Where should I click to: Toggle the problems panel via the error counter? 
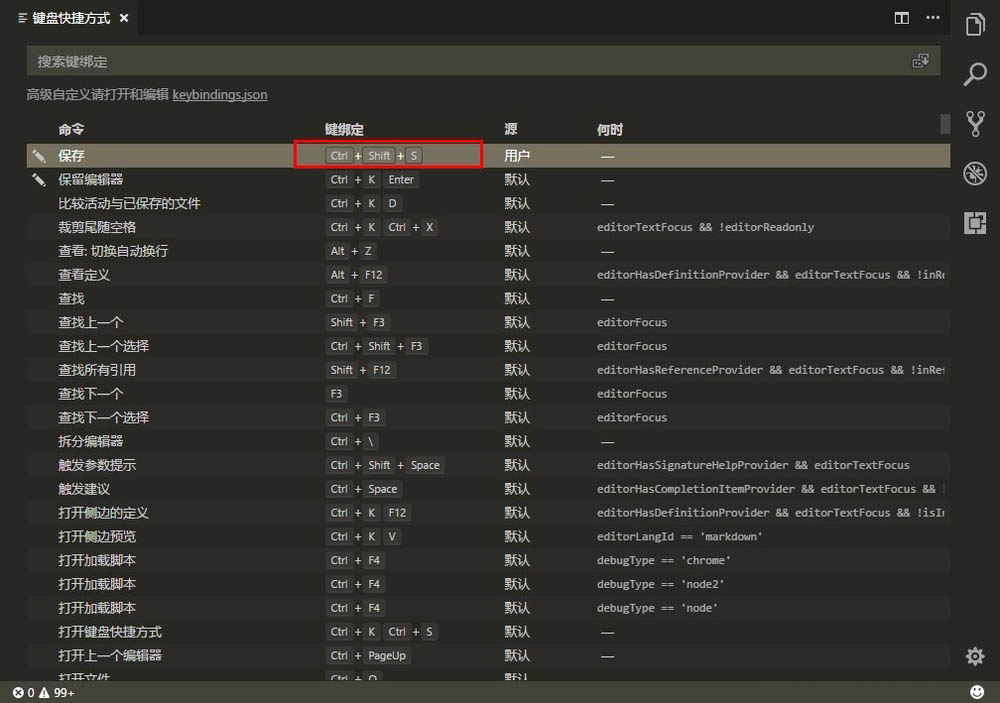pos(20,692)
